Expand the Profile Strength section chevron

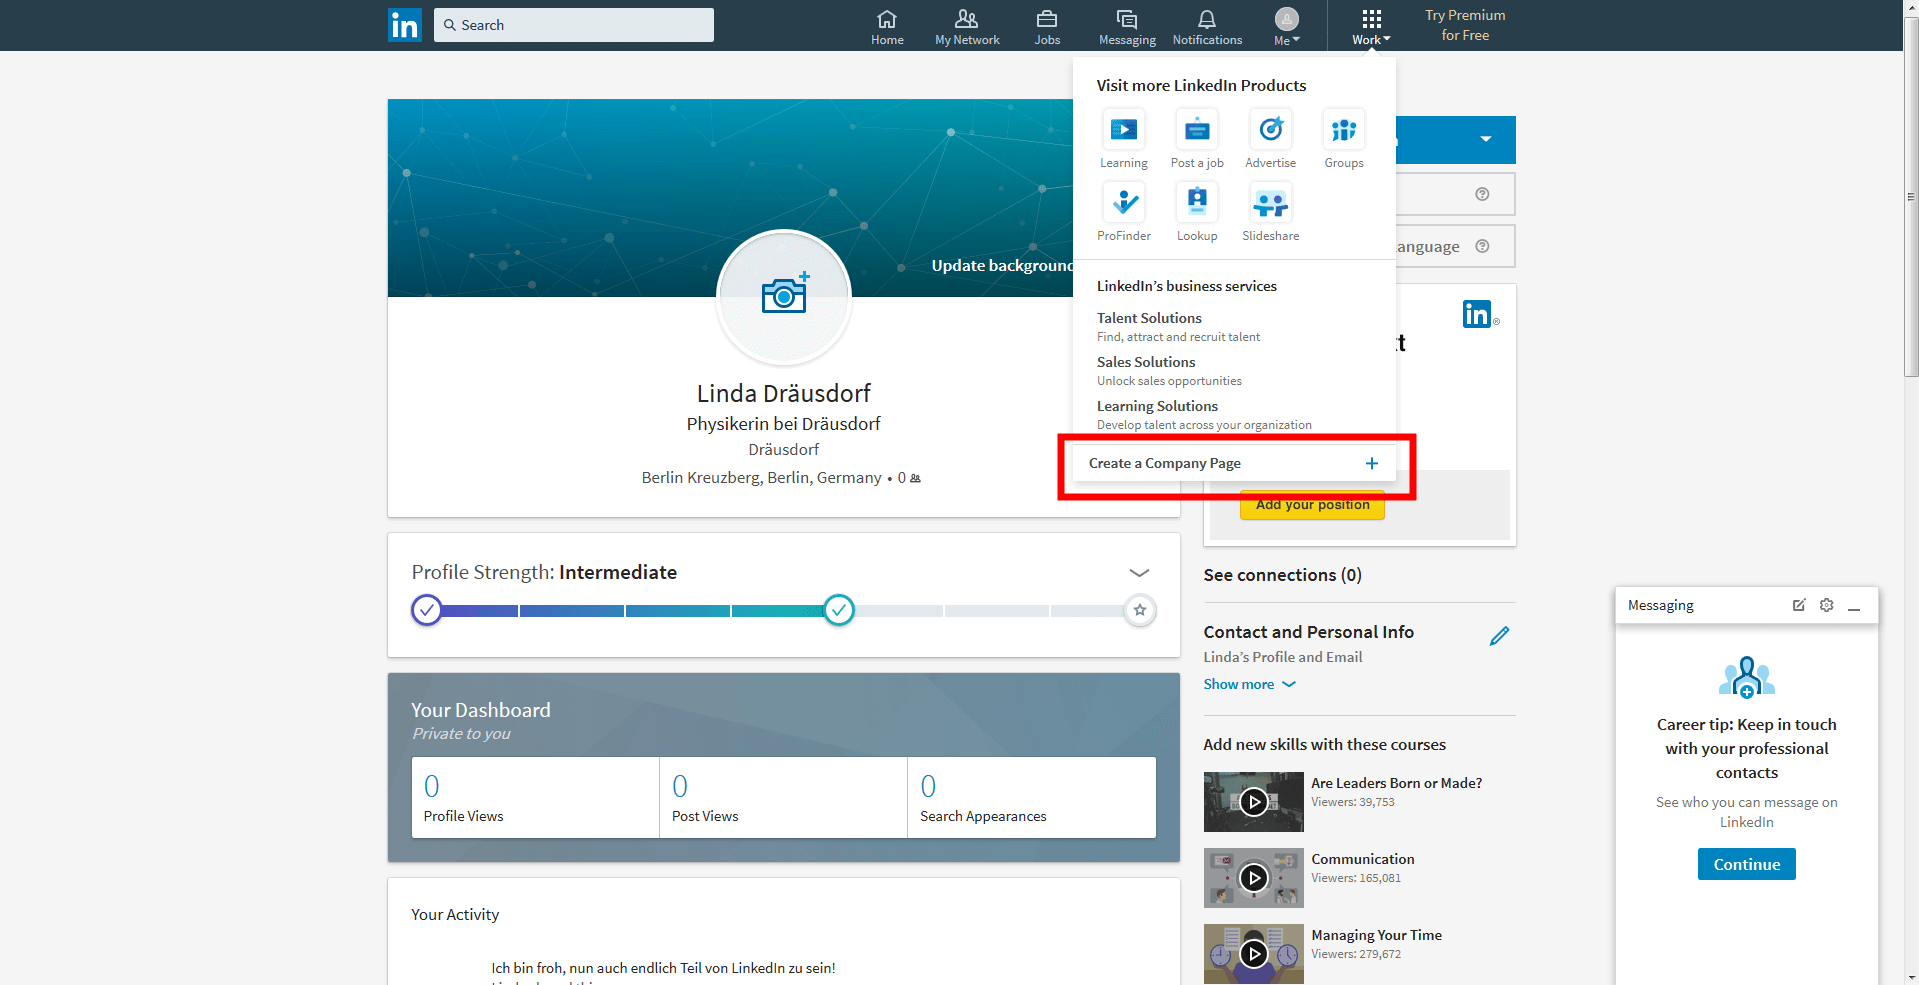pos(1139,573)
